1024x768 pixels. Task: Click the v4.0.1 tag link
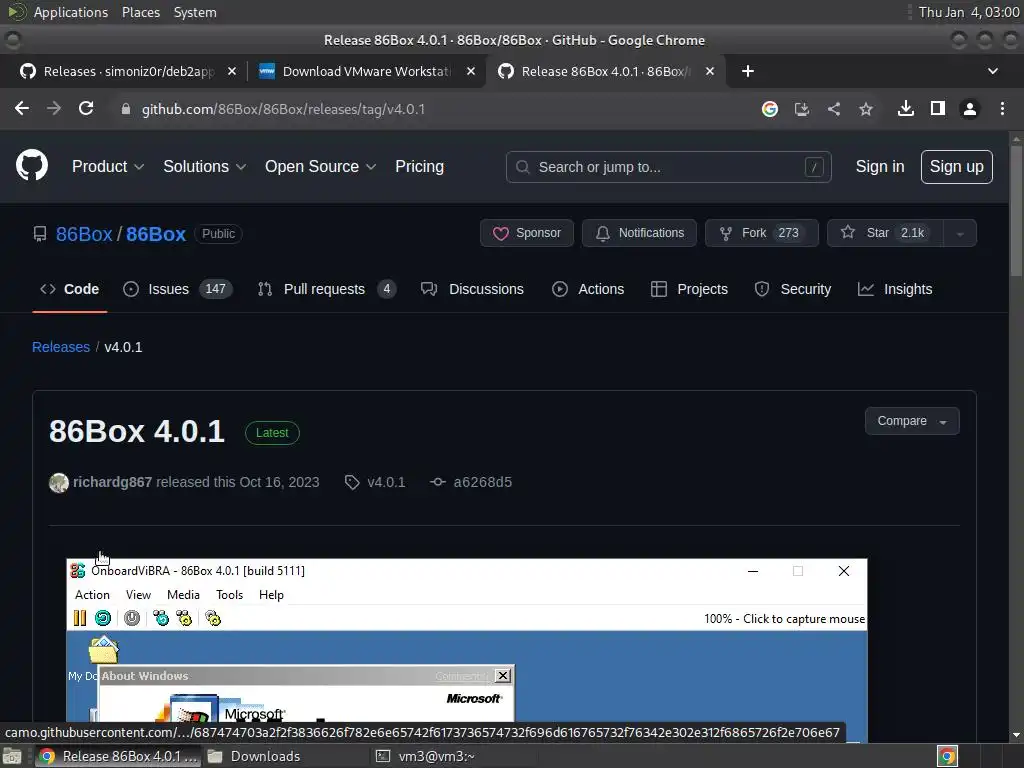pyautogui.click(x=386, y=482)
